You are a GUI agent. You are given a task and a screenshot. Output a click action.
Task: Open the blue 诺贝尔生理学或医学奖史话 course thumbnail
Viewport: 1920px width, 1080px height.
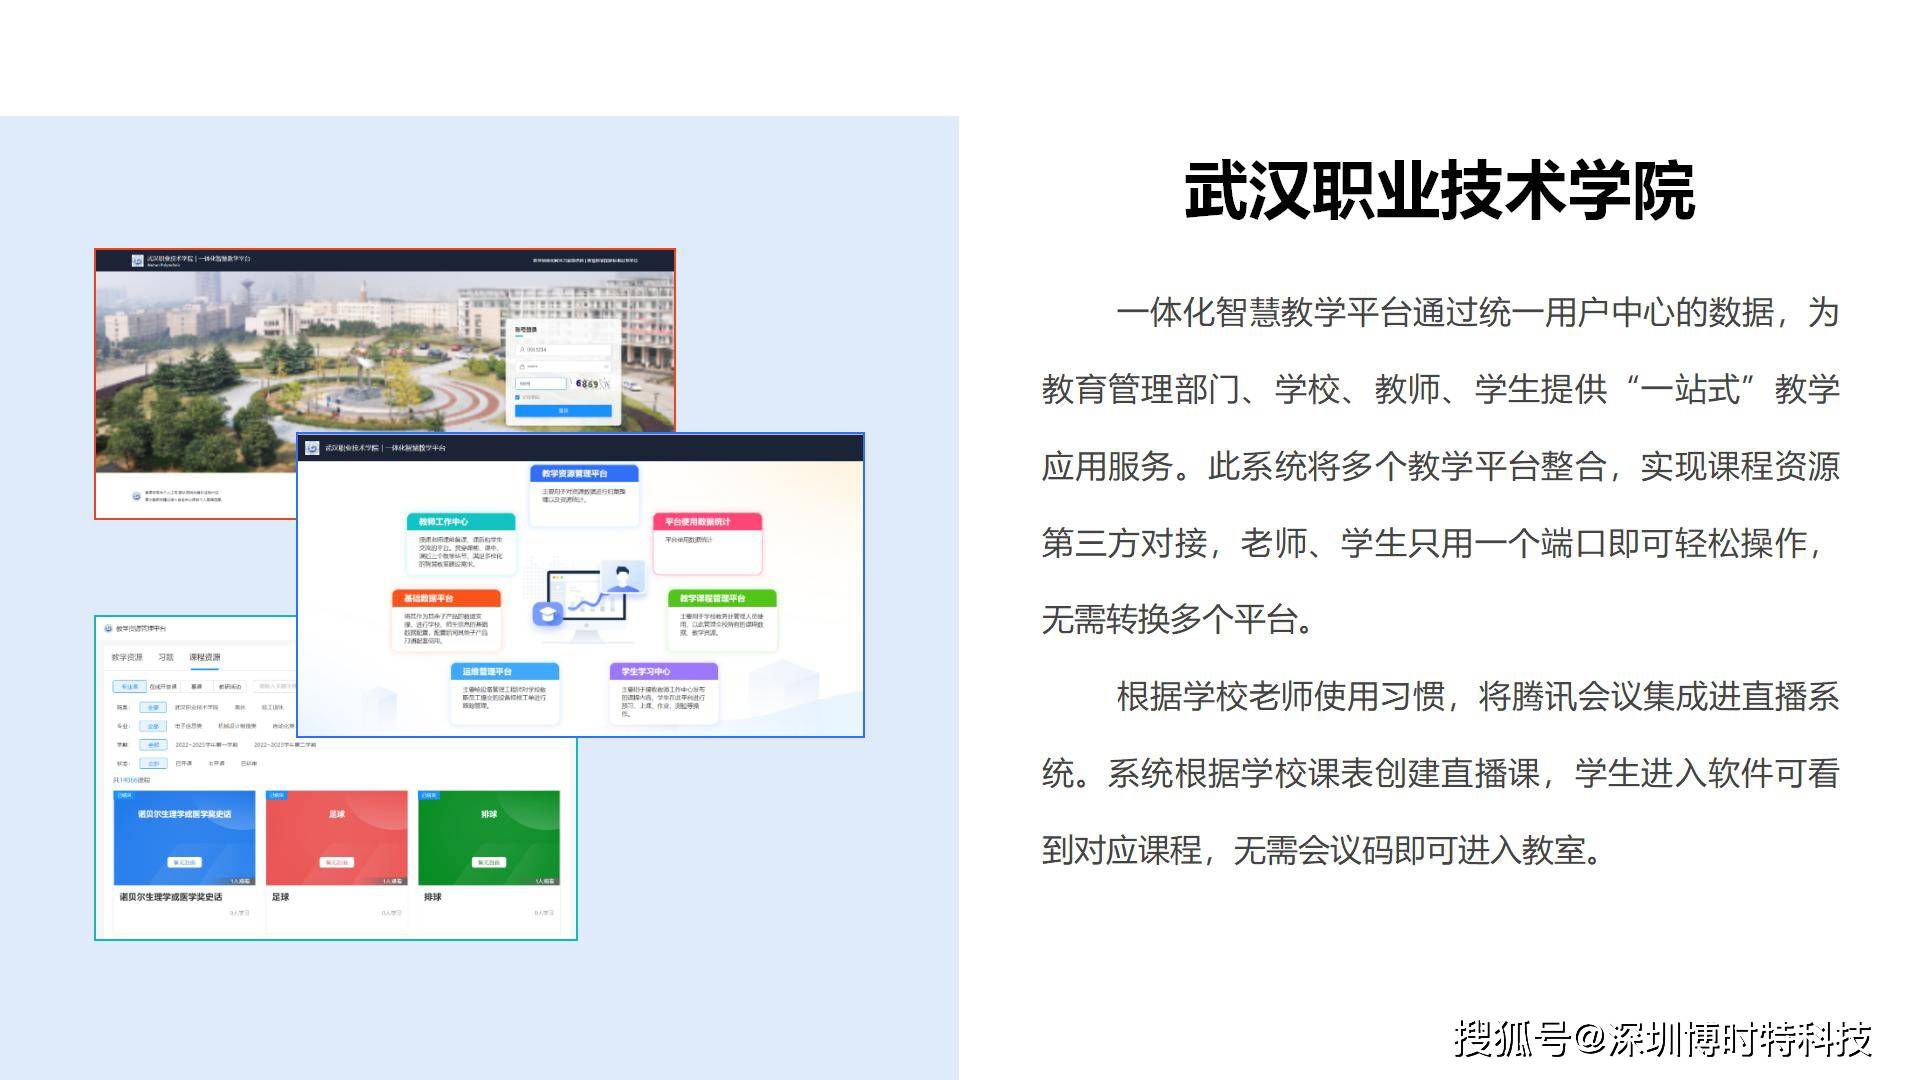(x=184, y=838)
